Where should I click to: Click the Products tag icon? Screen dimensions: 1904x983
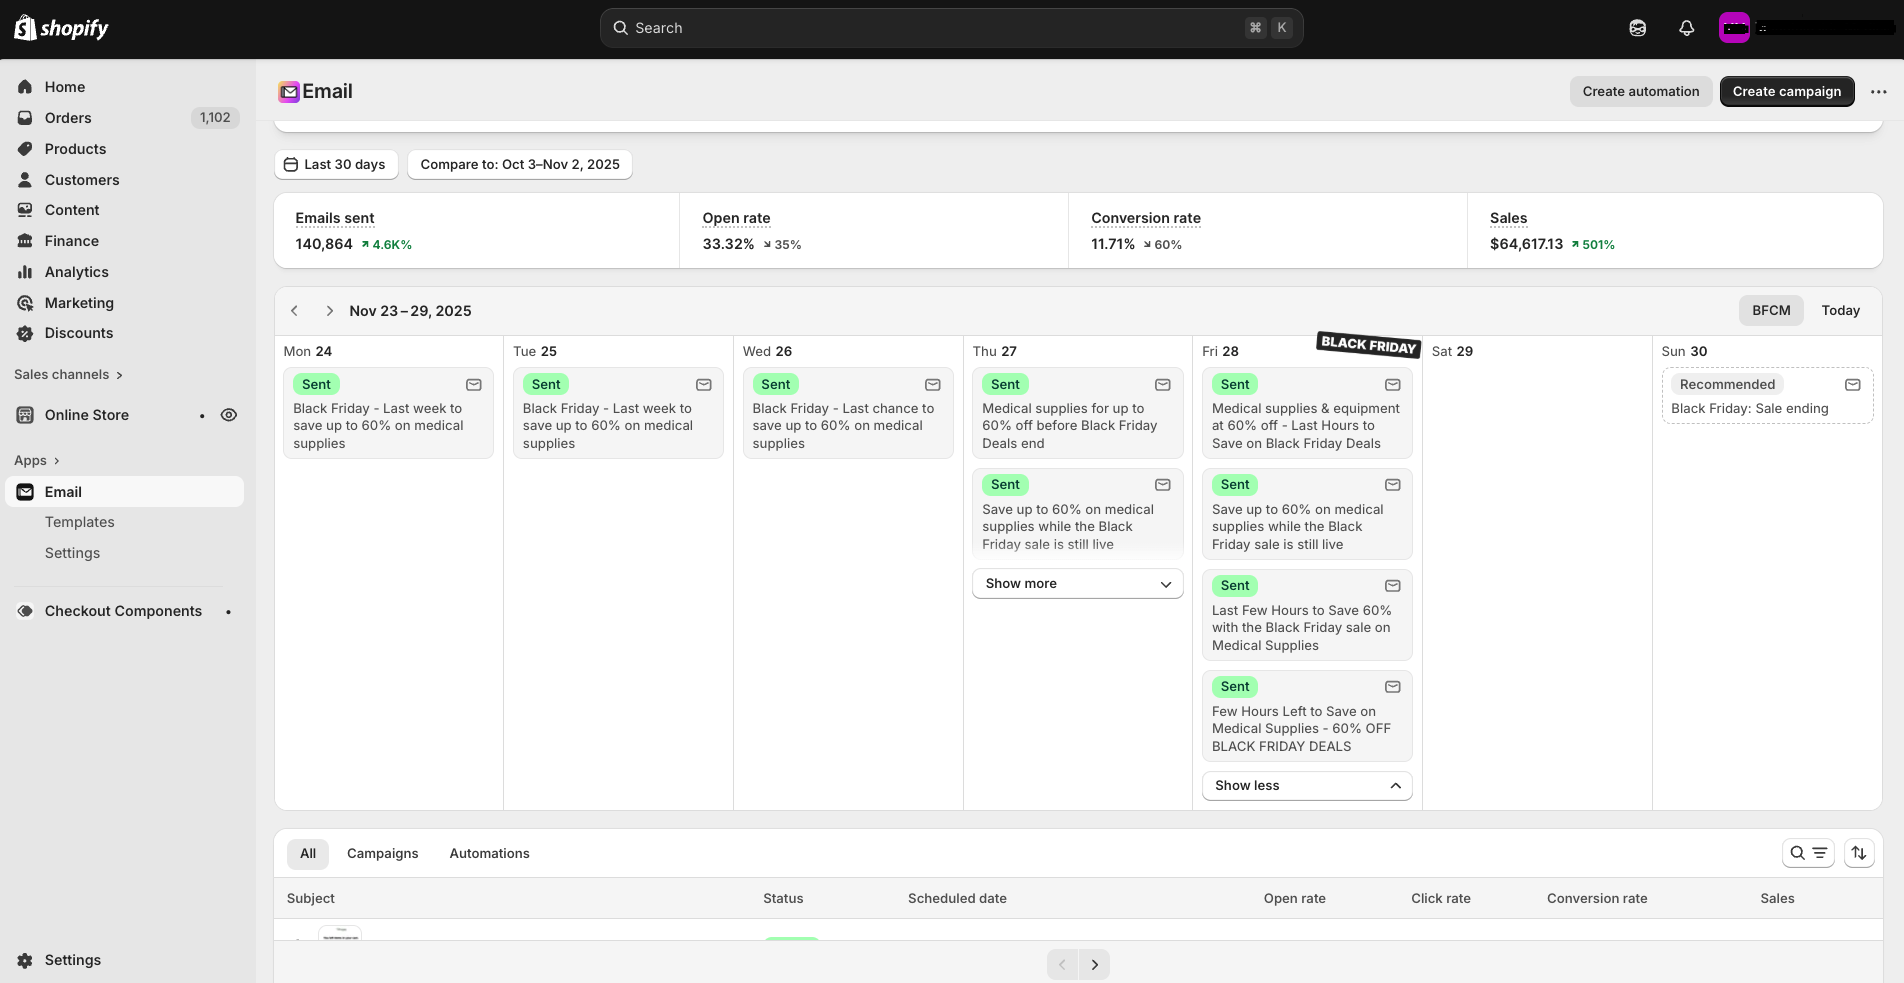(x=25, y=149)
